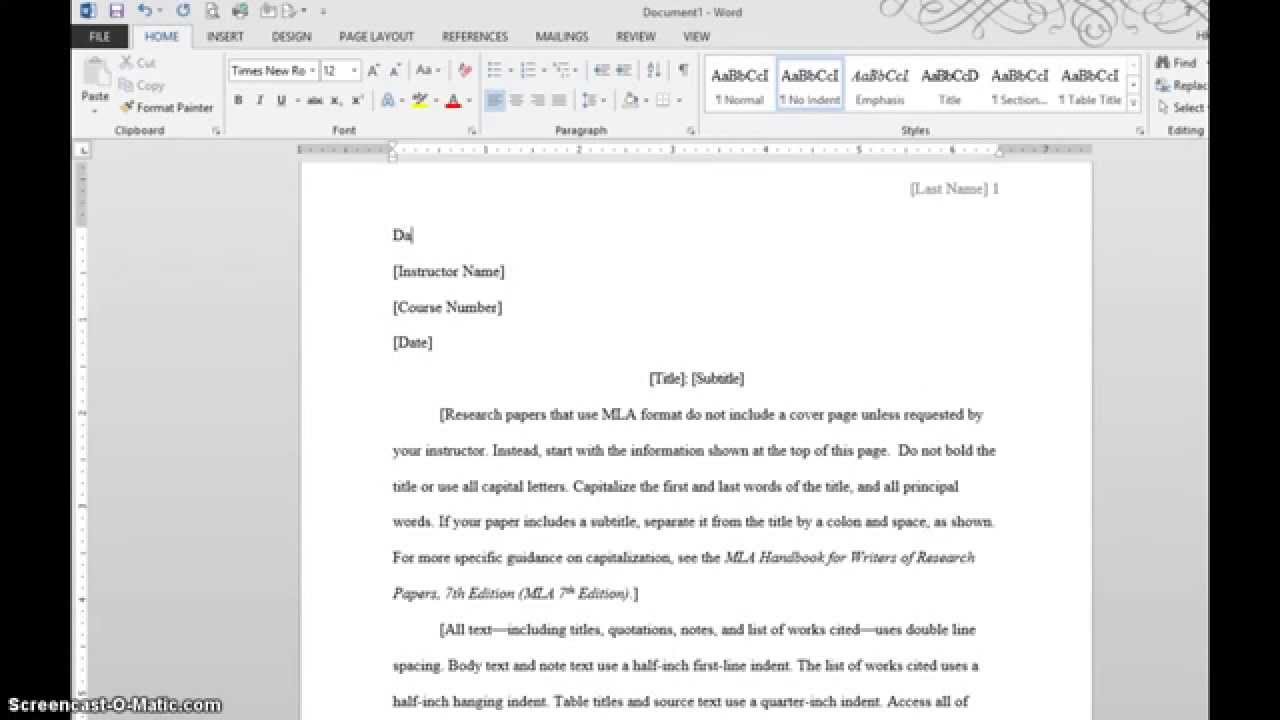This screenshot has height=720, width=1280.
Task: Apply the Title style
Action: coord(950,85)
